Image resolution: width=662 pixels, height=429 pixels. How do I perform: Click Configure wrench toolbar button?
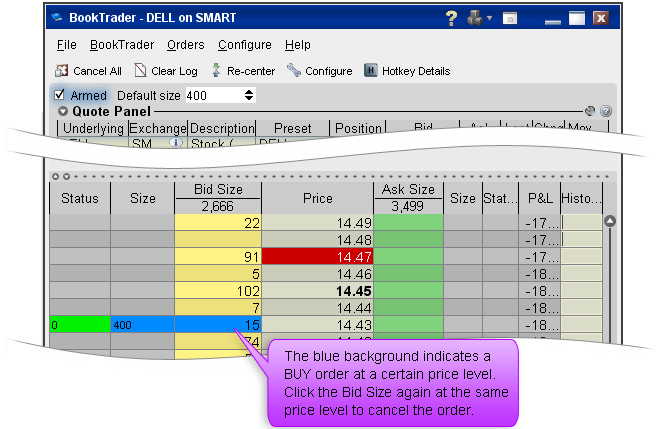(320, 71)
